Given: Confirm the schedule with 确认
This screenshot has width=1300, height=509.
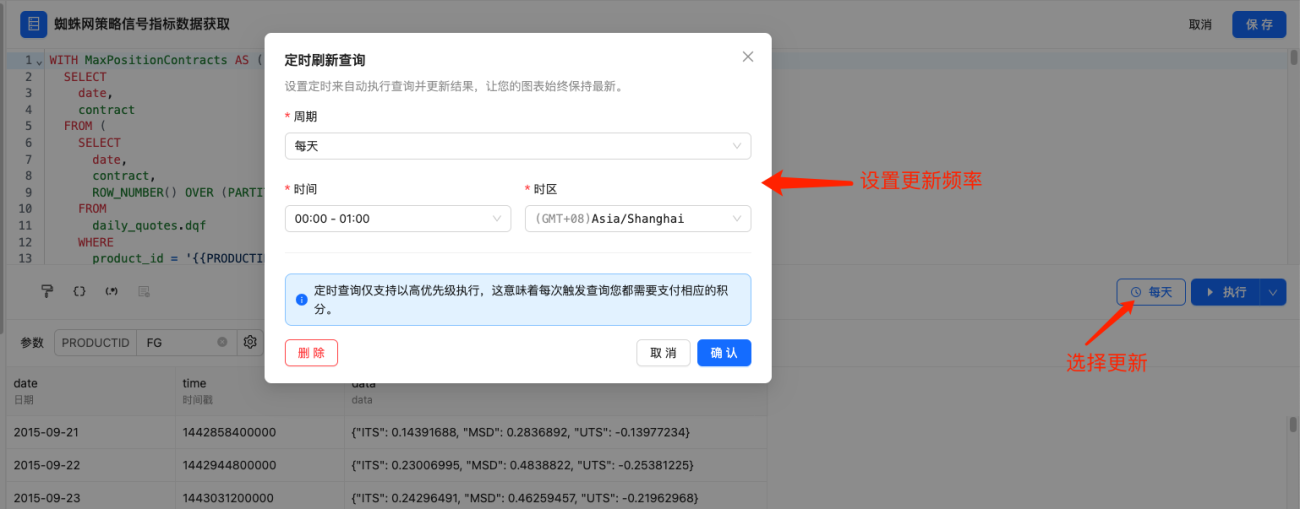Looking at the screenshot, I should (x=724, y=353).
